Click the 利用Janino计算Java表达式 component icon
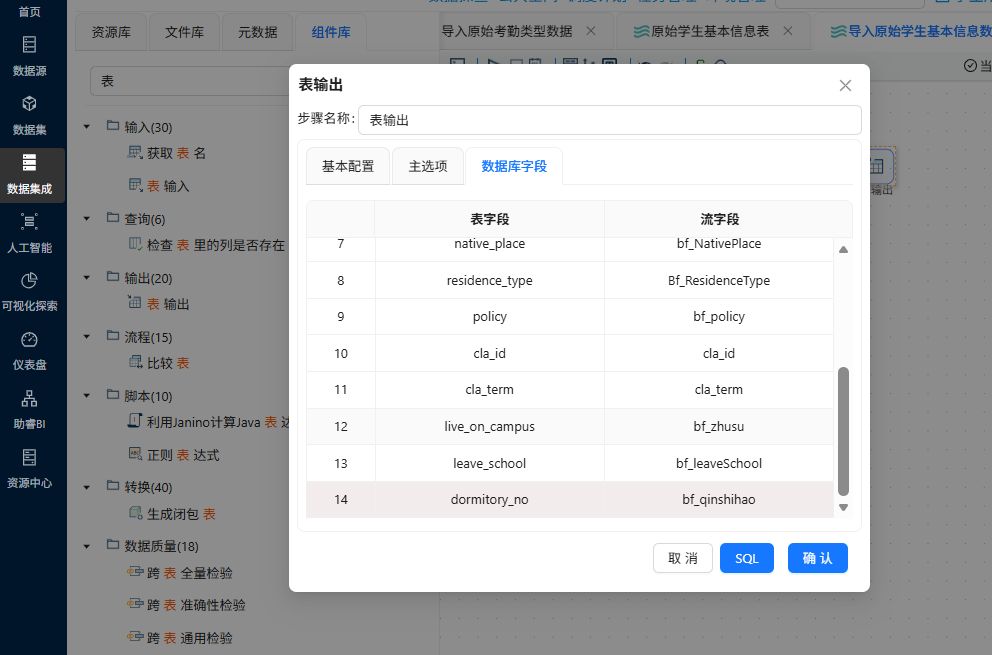The image size is (992, 655). click(x=135, y=420)
